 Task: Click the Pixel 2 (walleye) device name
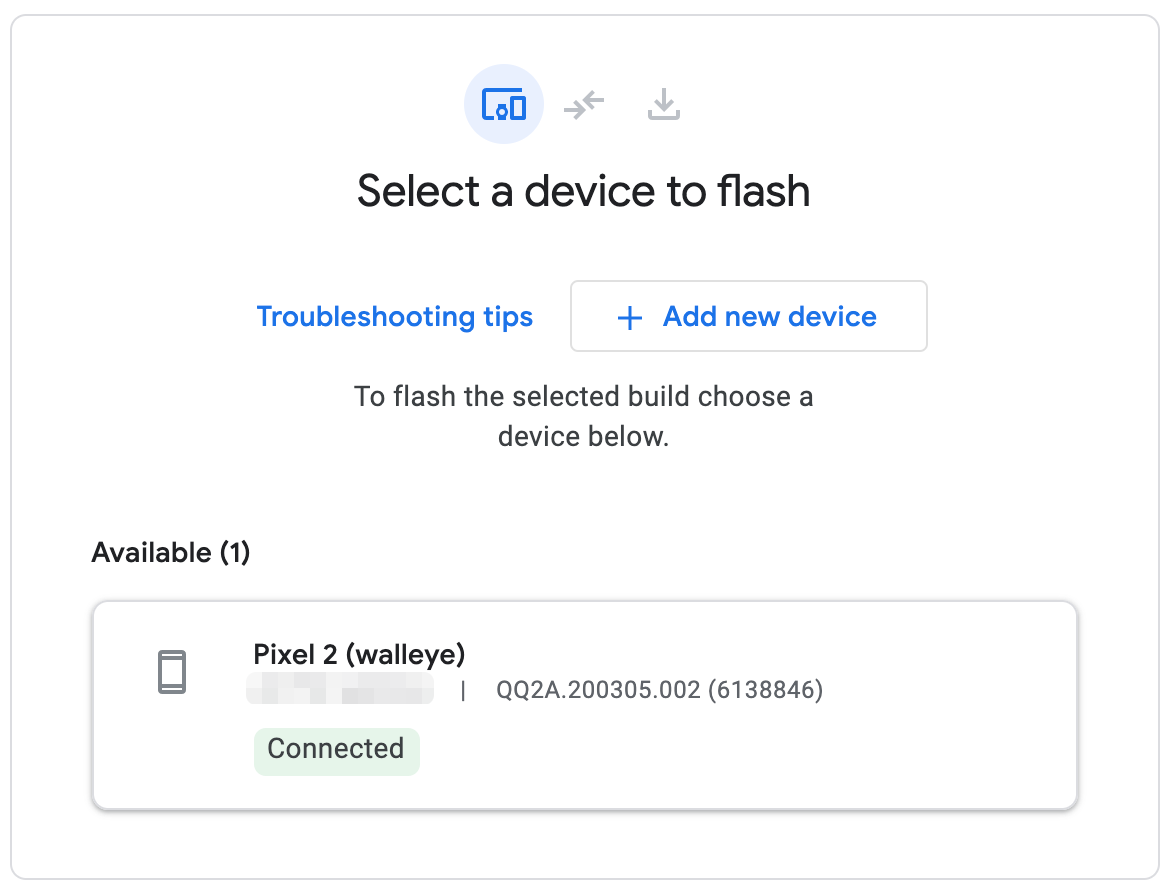359,654
